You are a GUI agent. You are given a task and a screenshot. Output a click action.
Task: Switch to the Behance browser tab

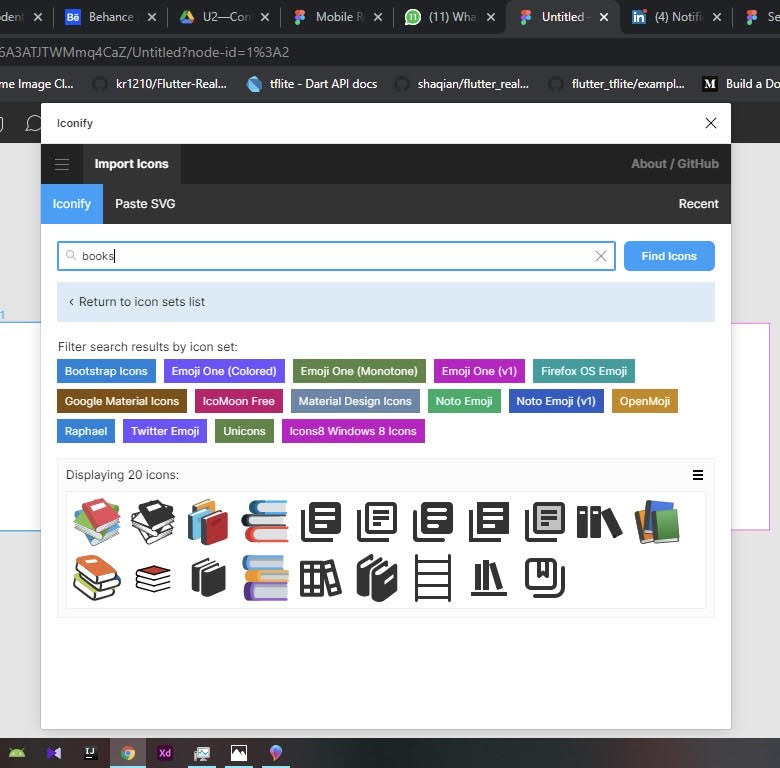(110, 17)
